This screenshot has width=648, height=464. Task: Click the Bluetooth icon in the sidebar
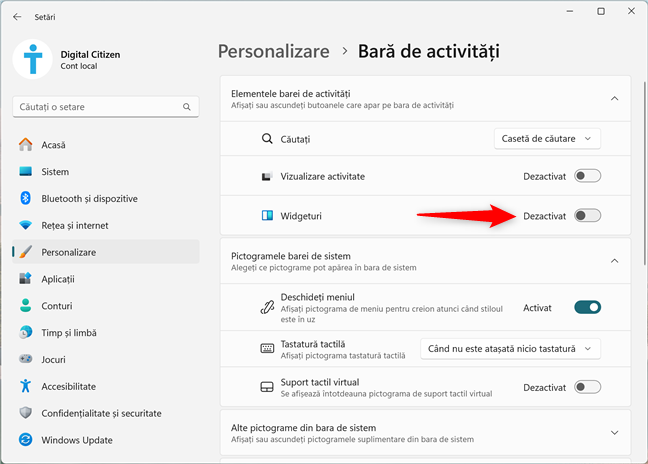[26, 198]
